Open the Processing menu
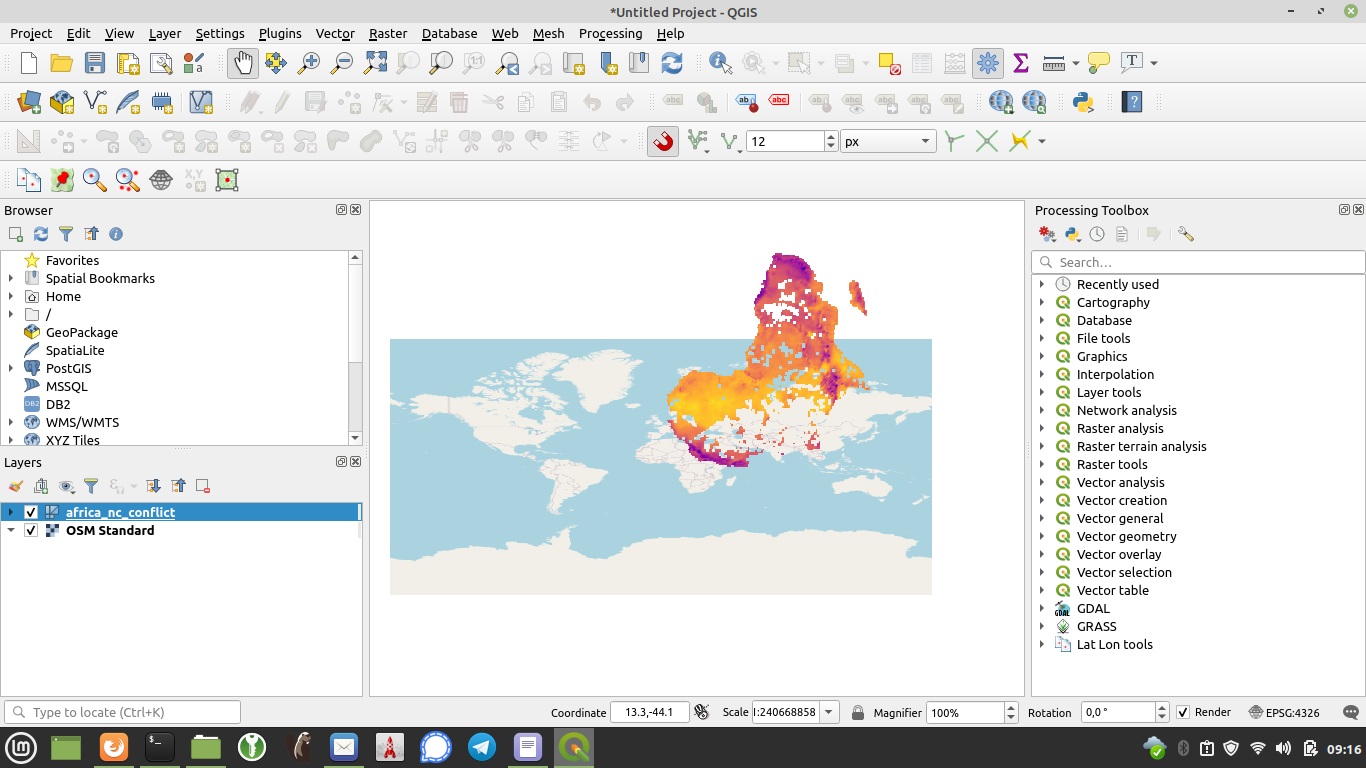The image size is (1366, 768). click(610, 33)
